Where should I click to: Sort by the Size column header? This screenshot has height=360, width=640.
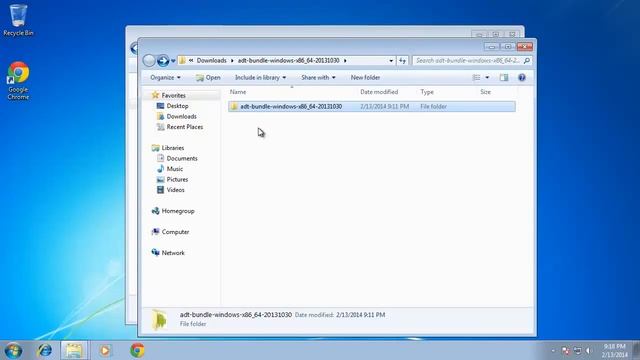point(485,92)
